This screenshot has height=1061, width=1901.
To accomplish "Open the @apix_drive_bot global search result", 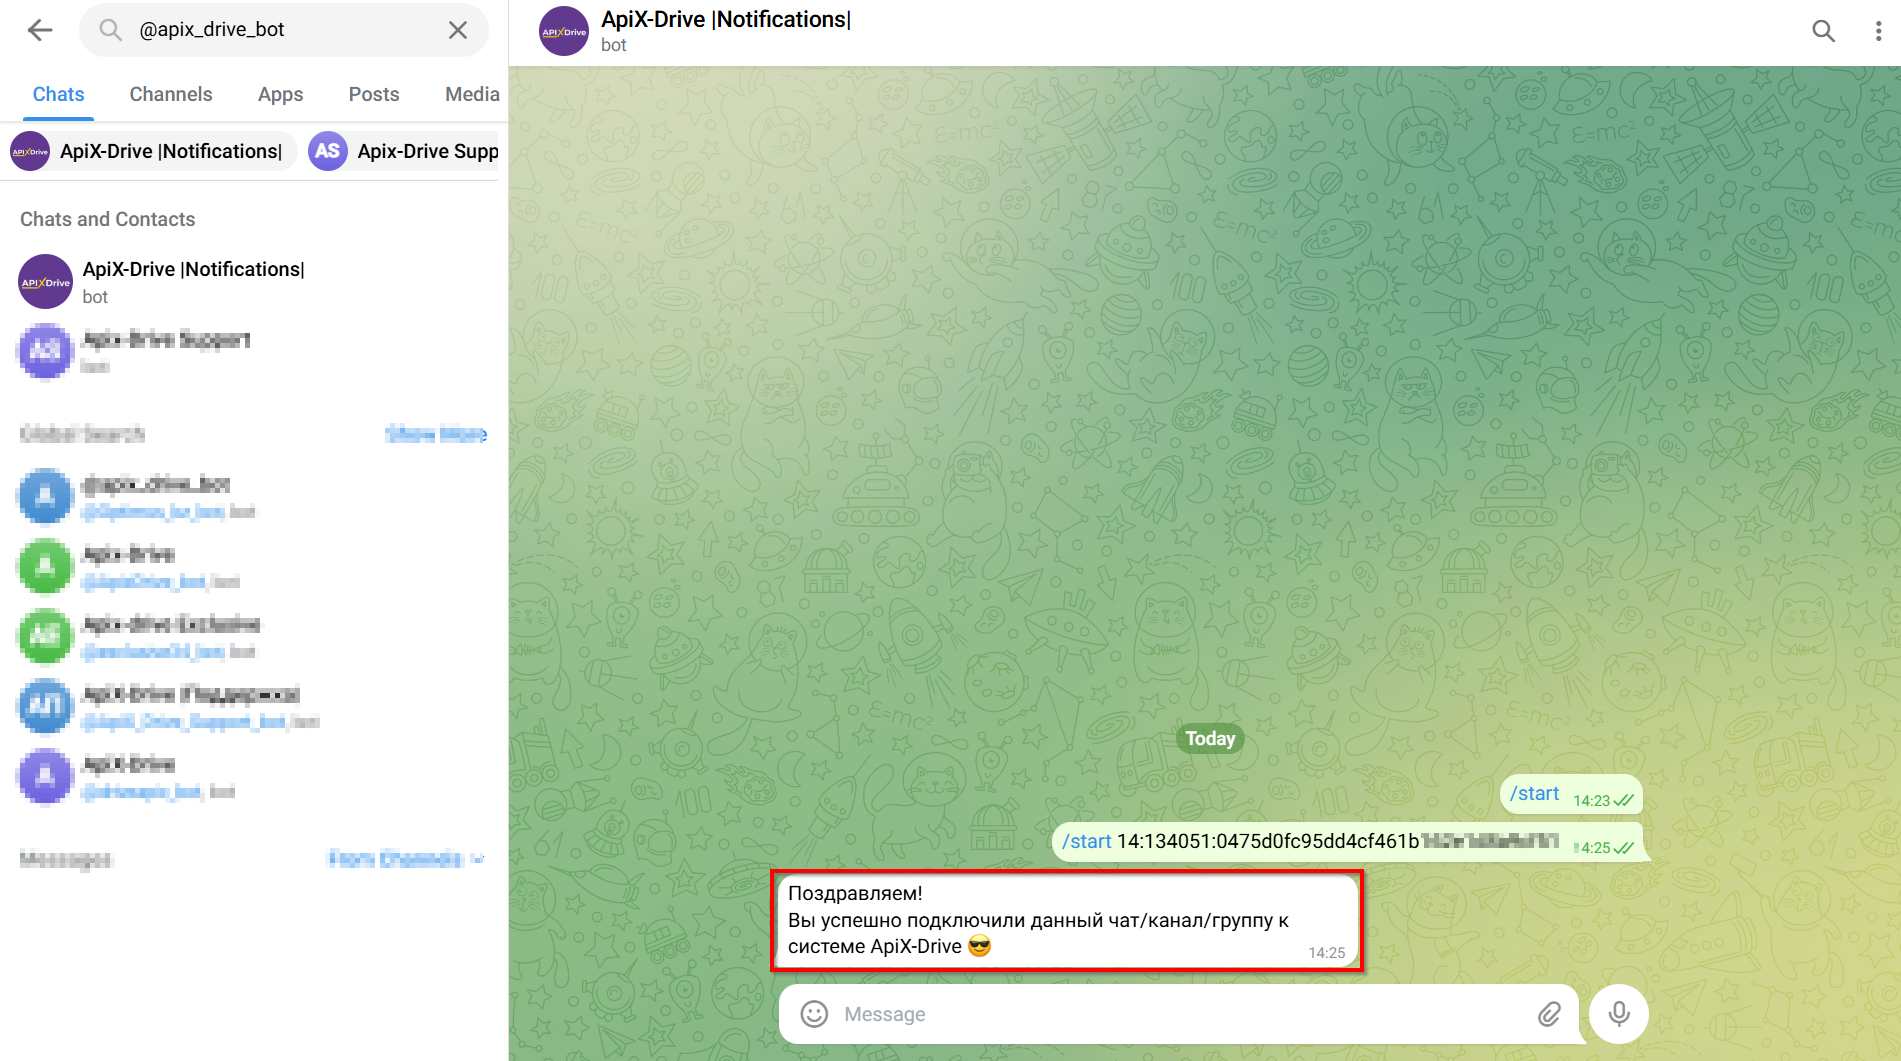I will [254, 497].
